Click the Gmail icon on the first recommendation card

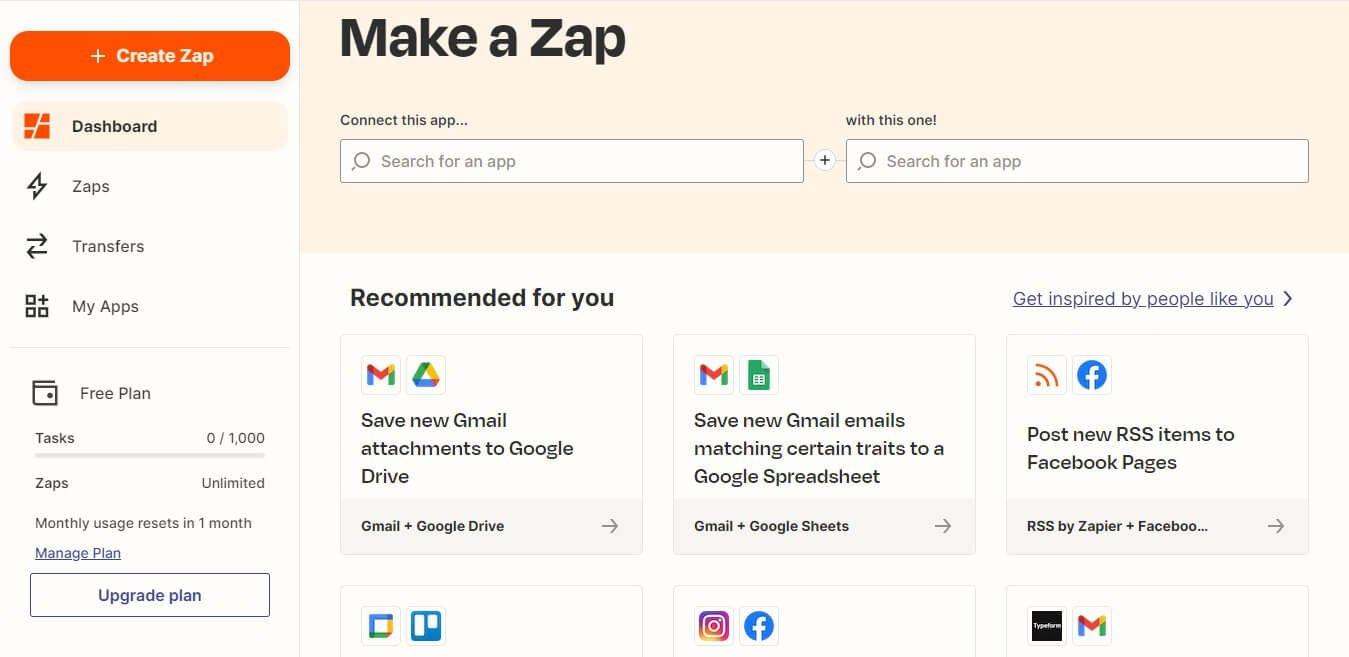pos(380,374)
